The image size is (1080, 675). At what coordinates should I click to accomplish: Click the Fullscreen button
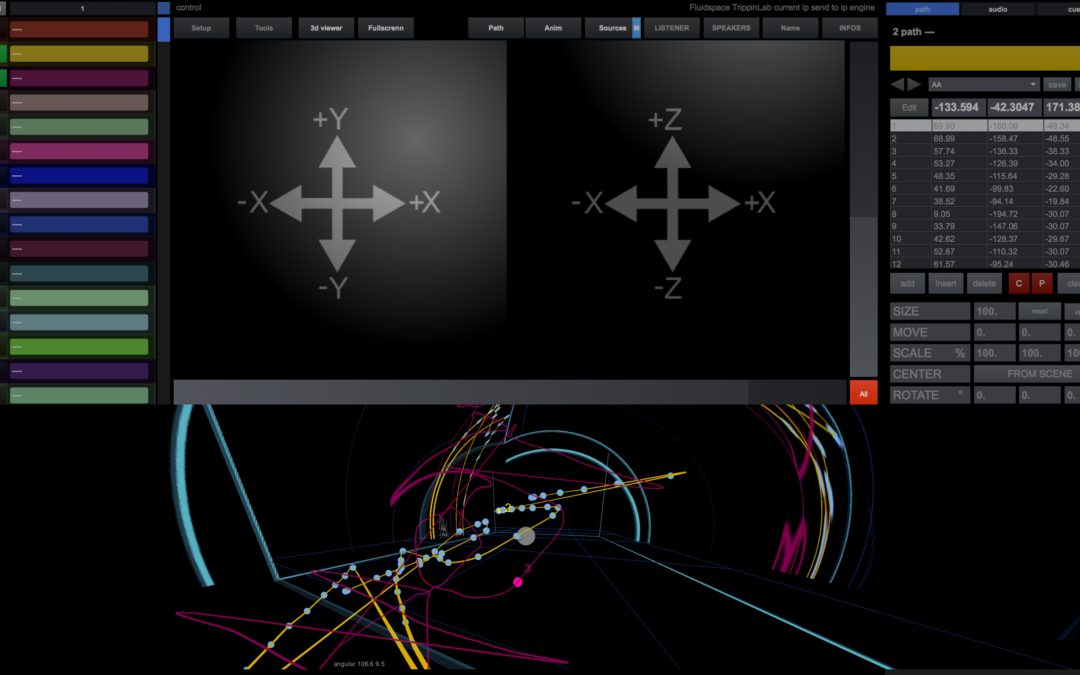pyautogui.click(x=386, y=28)
